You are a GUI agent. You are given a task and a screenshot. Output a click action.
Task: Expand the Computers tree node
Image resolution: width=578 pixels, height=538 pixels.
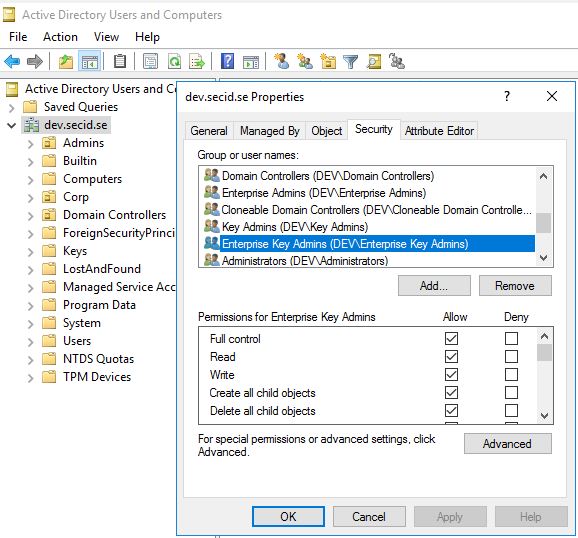pos(31,180)
